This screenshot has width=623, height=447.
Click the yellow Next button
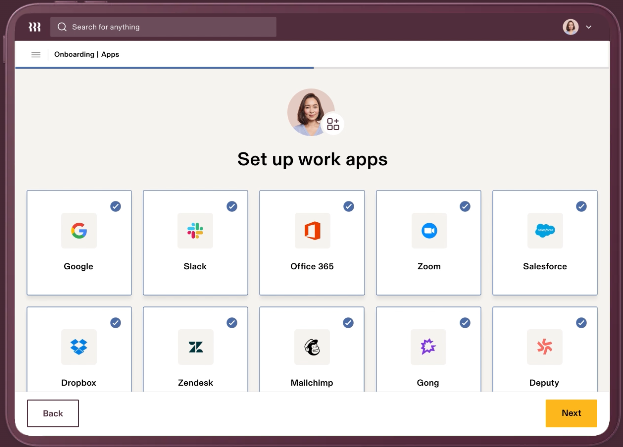[571, 413]
